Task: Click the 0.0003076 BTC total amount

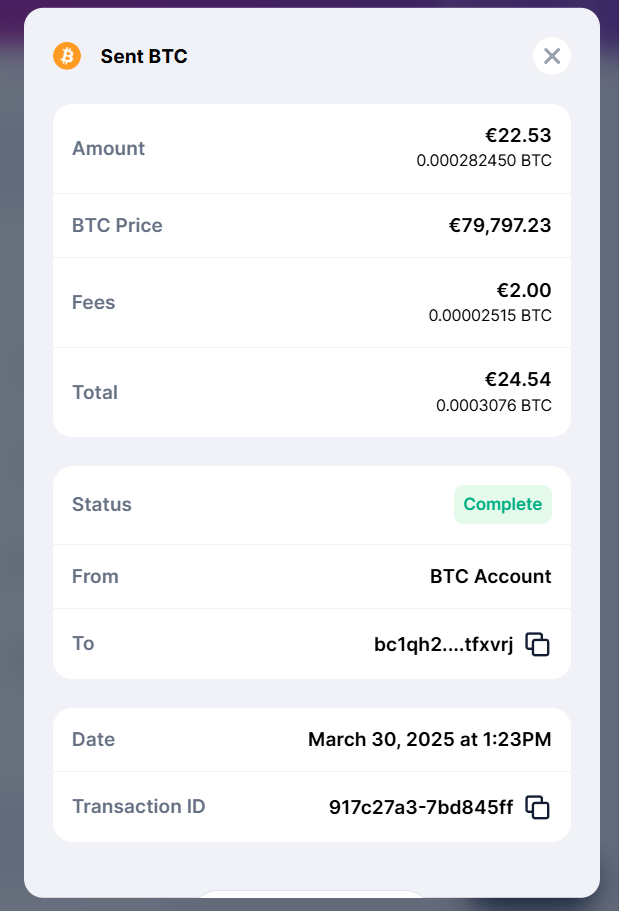Action: coord(494,406)
